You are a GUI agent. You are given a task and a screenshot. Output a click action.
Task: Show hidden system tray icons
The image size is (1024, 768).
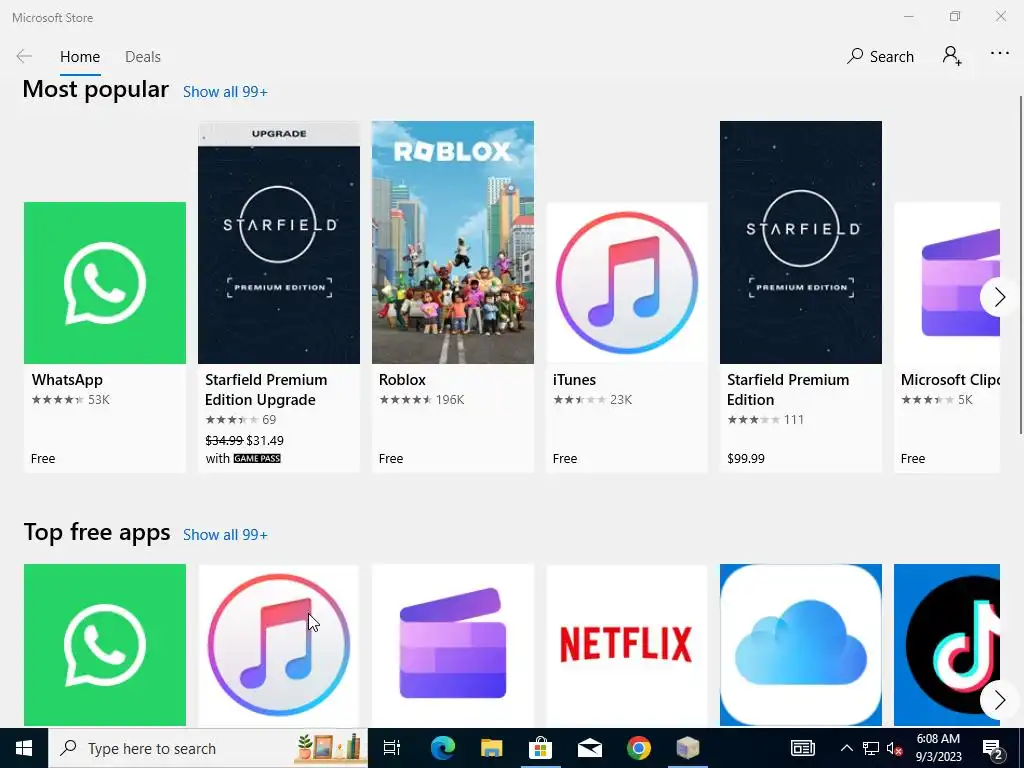coord(846,748)
